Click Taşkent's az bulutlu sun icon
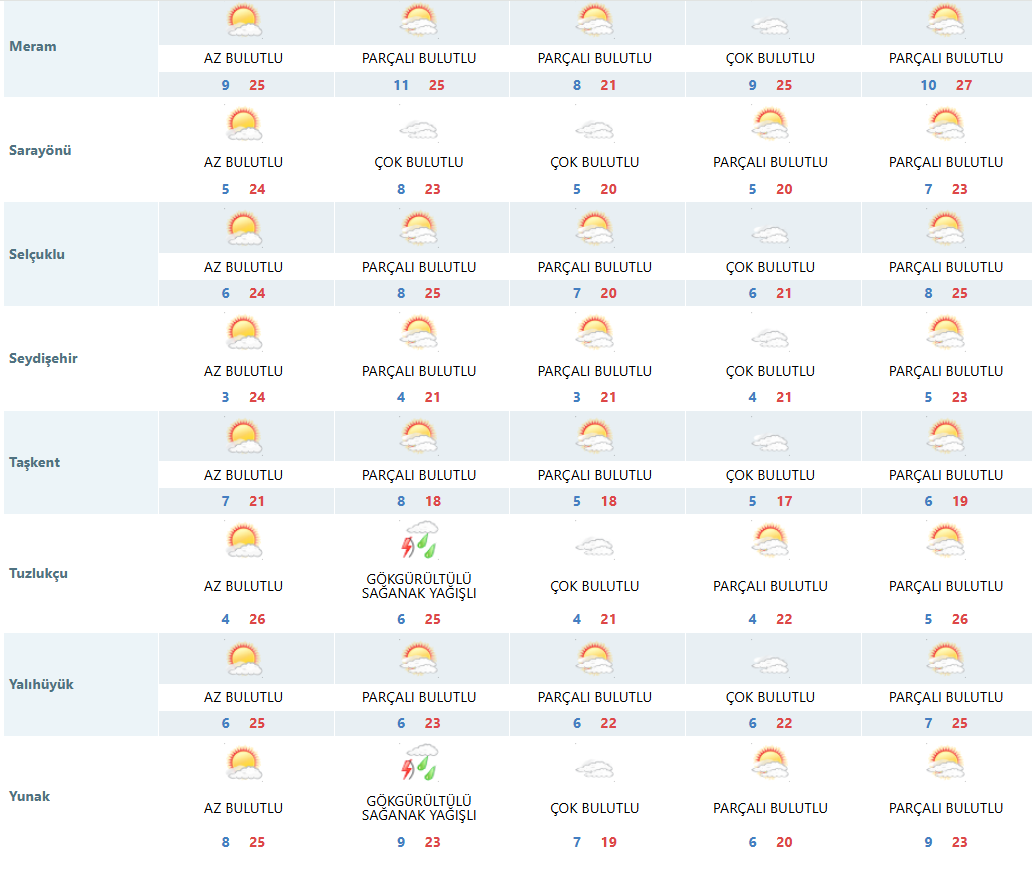The width and height of the screenshot is (1032, 875). tap(244, 437)
